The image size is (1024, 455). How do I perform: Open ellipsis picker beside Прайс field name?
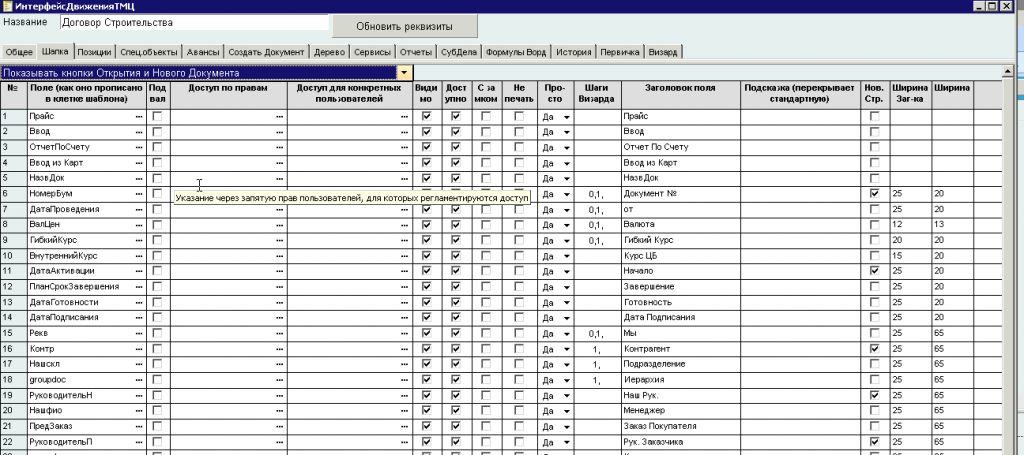(x=138, y=116)
